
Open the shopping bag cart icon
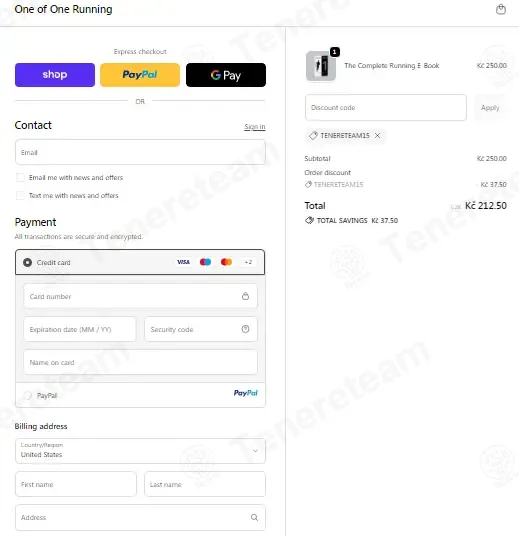(501, 9)
